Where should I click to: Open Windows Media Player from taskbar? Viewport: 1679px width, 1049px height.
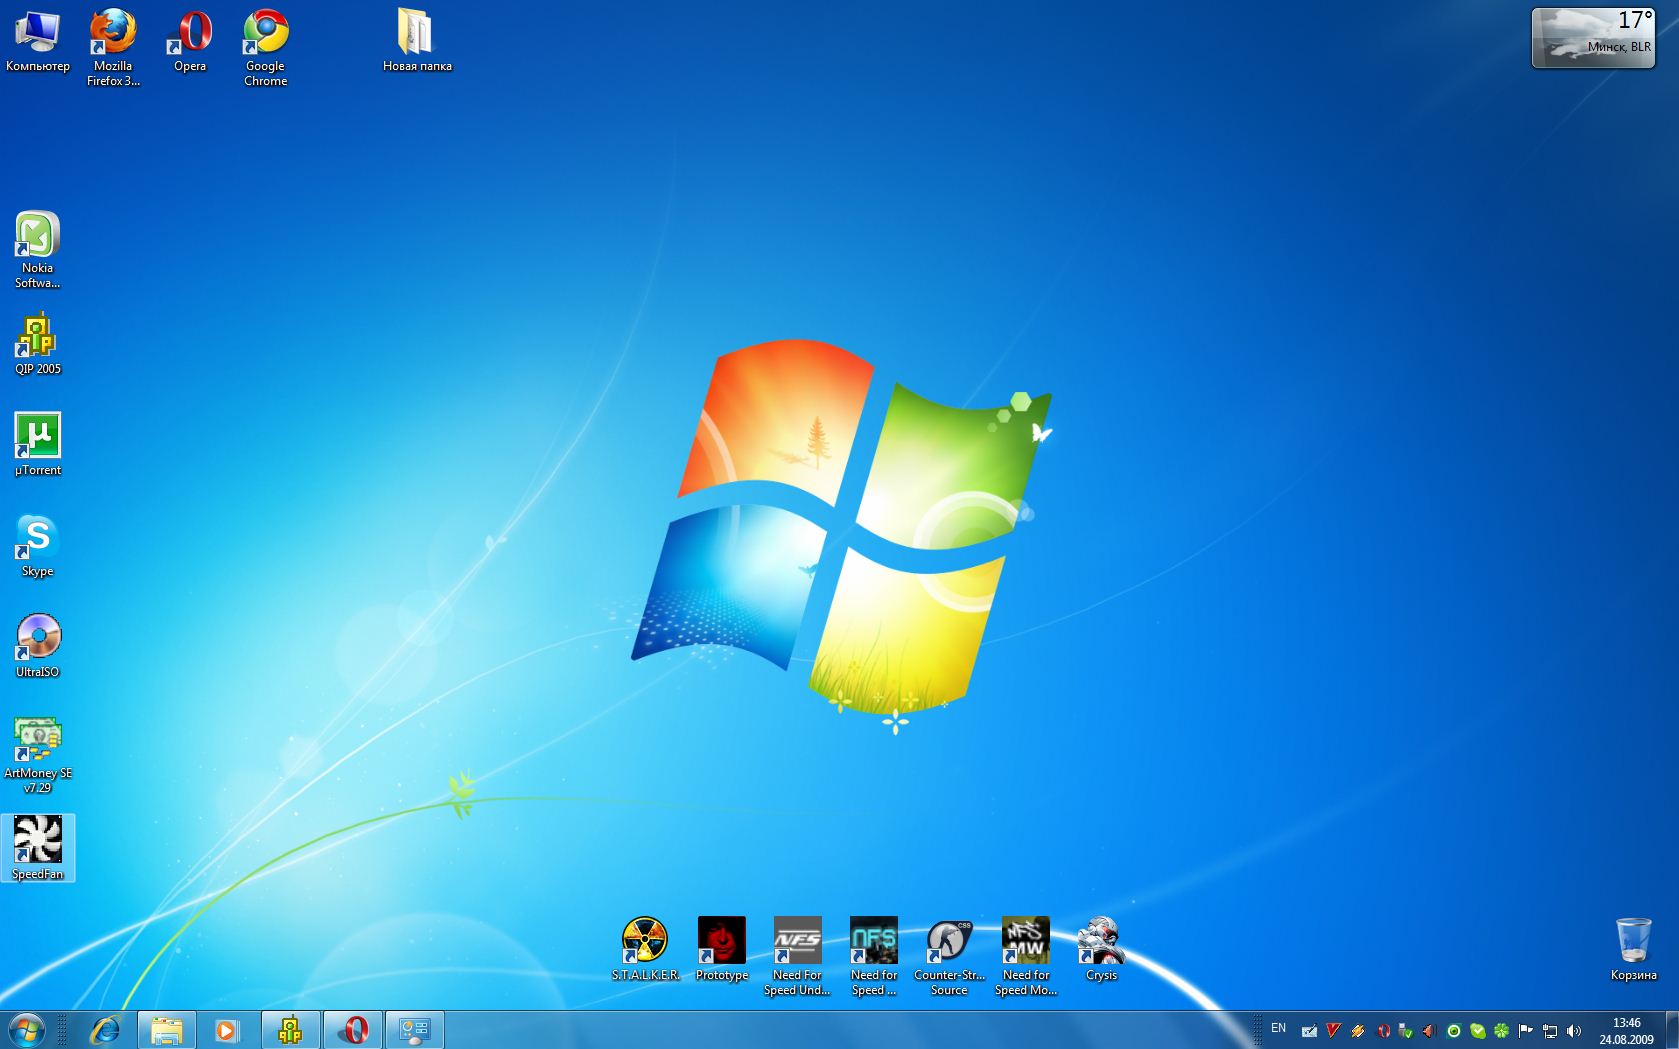coord(228,1029)
